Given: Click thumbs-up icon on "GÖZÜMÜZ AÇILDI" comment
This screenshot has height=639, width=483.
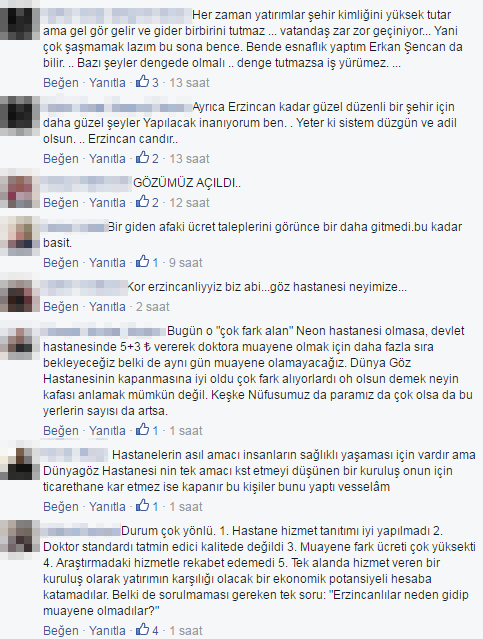Looking at the screenshot, I should click(143, 202).
